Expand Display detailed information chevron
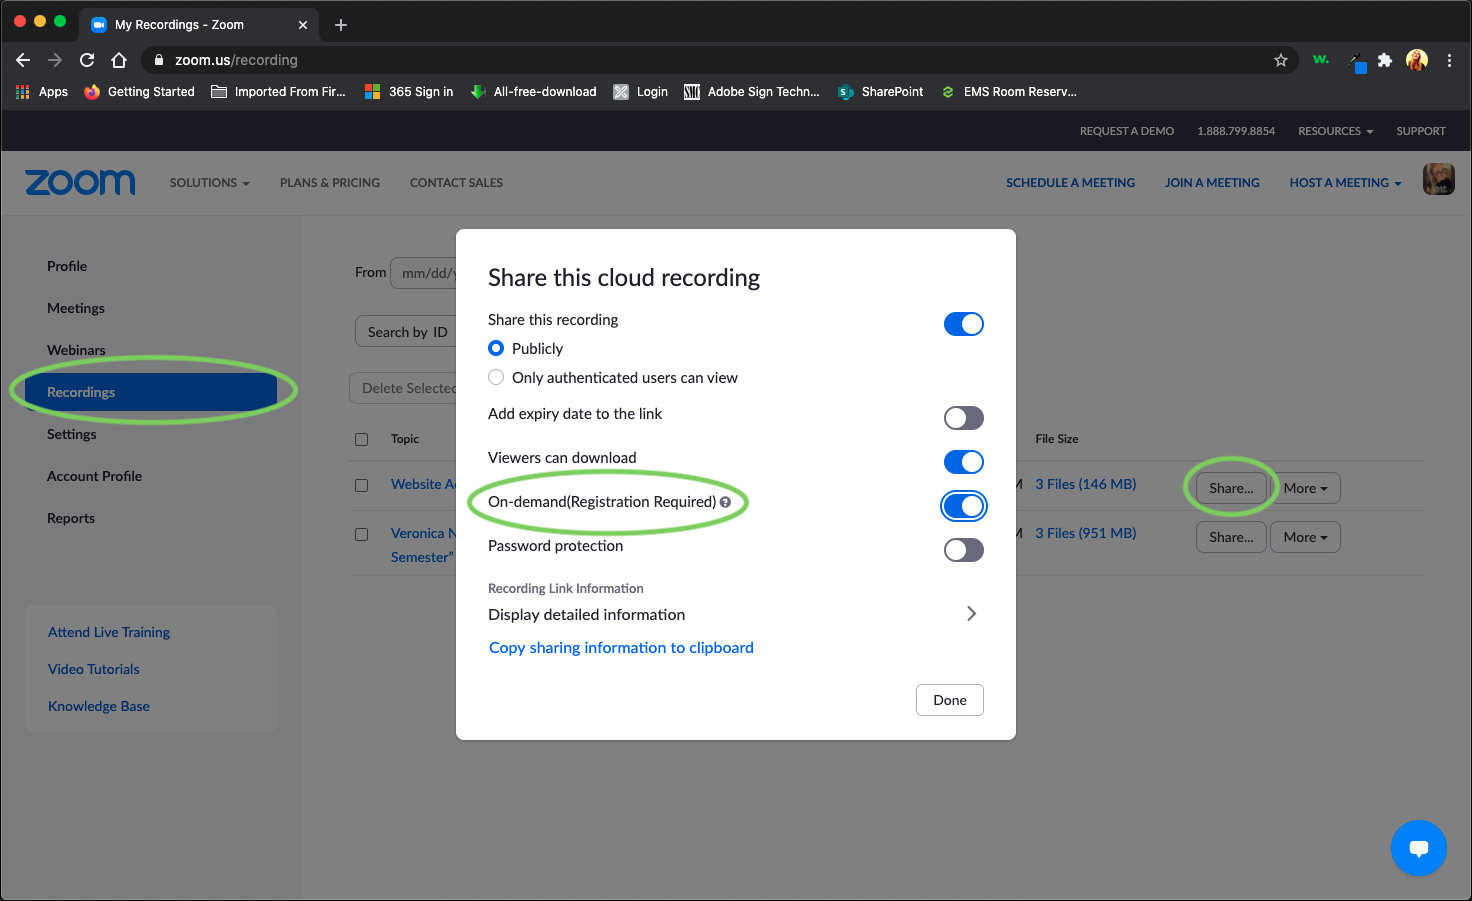 [x=971, y=614]
